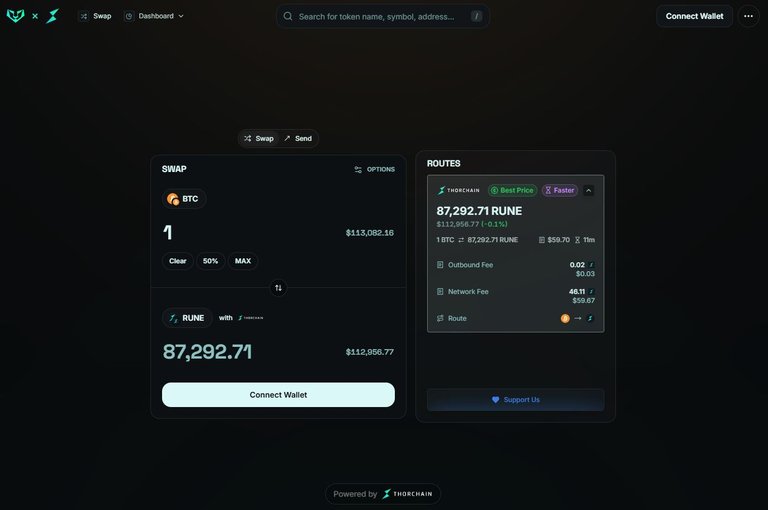Click the 50% amount button

pyautogui.click(x=210, y=261)
